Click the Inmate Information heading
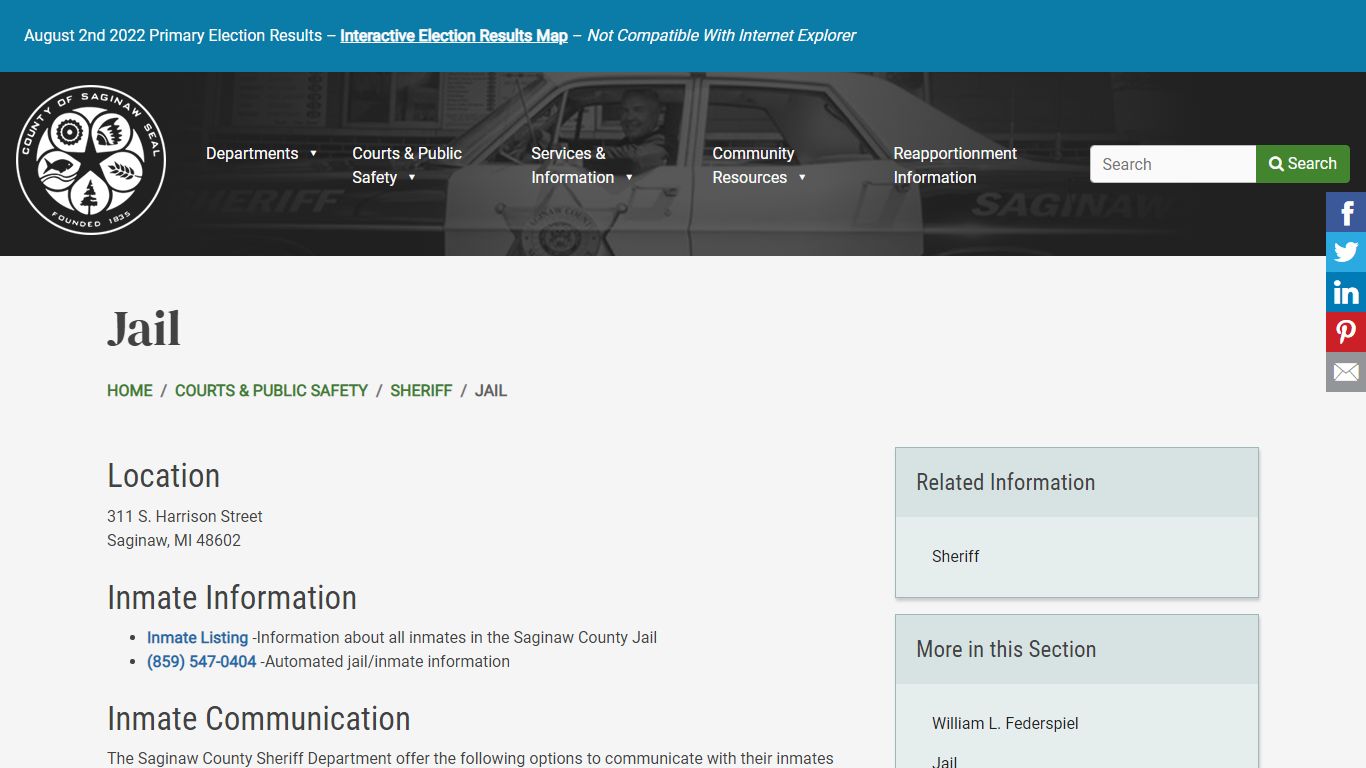Screen dimensions: 1366x768 (232, 598)
